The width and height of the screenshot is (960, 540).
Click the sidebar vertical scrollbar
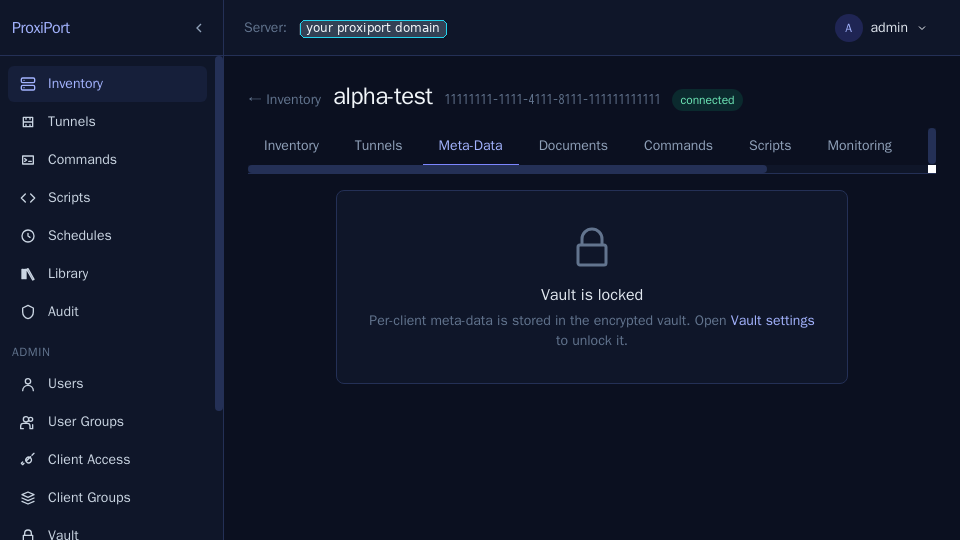(x=219, y=233)
